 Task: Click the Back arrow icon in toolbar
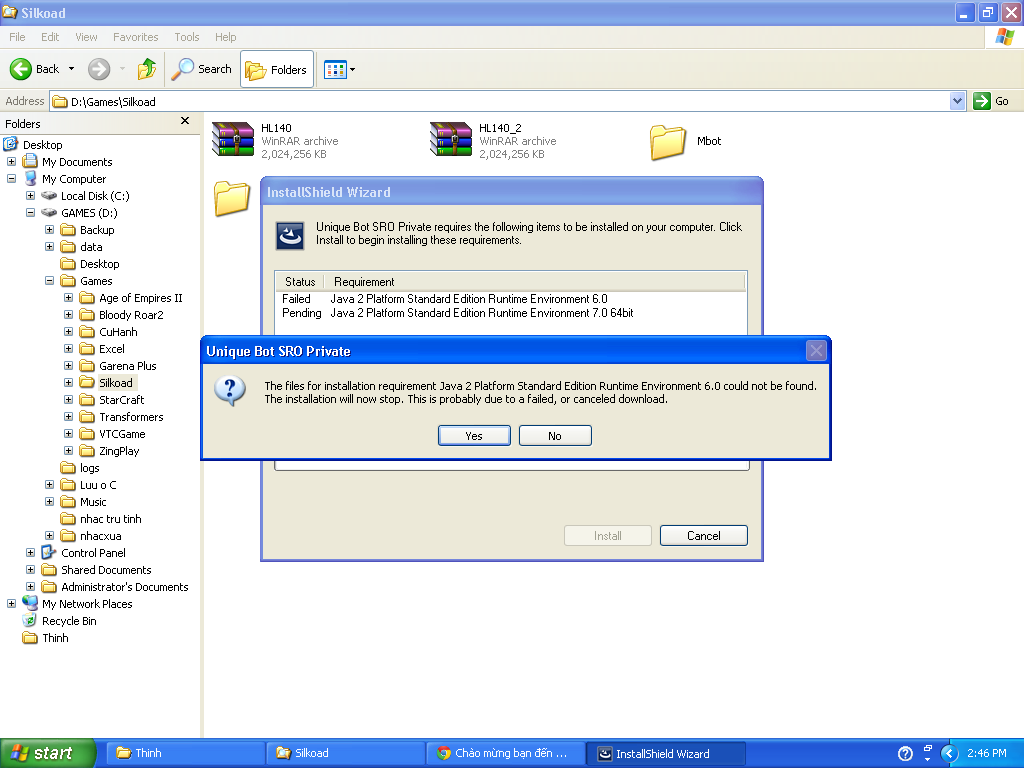(x=21, y=69)
